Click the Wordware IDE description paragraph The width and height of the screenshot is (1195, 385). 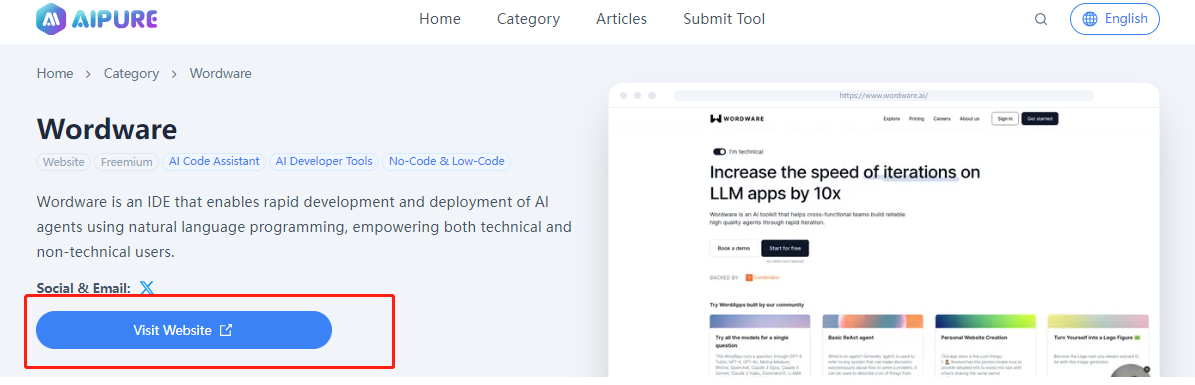tap(304, 227)
